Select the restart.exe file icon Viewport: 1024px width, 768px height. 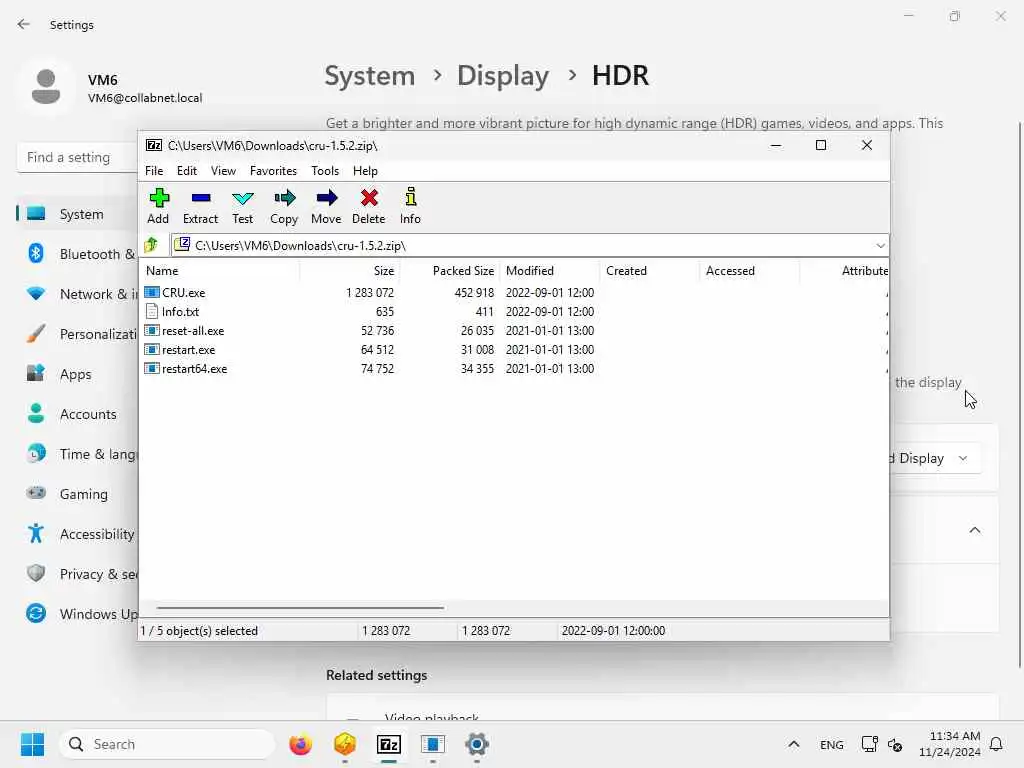[152, 349]
